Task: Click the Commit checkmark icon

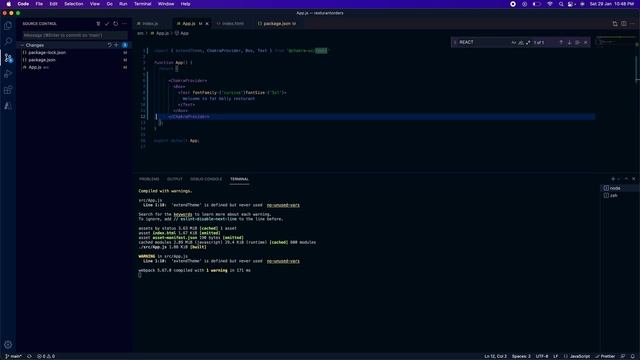Action: 107,24
